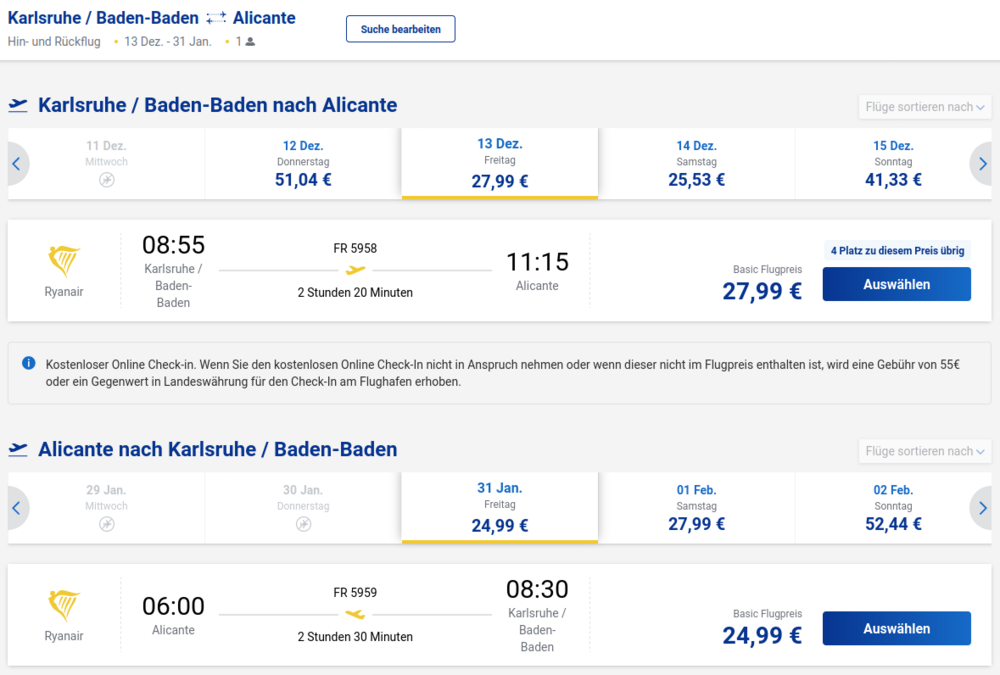This screenshot has height=675, width=1000.
Task: Open return "Flüge sortieren nach" dropdown
Action: tap(924, 451)
